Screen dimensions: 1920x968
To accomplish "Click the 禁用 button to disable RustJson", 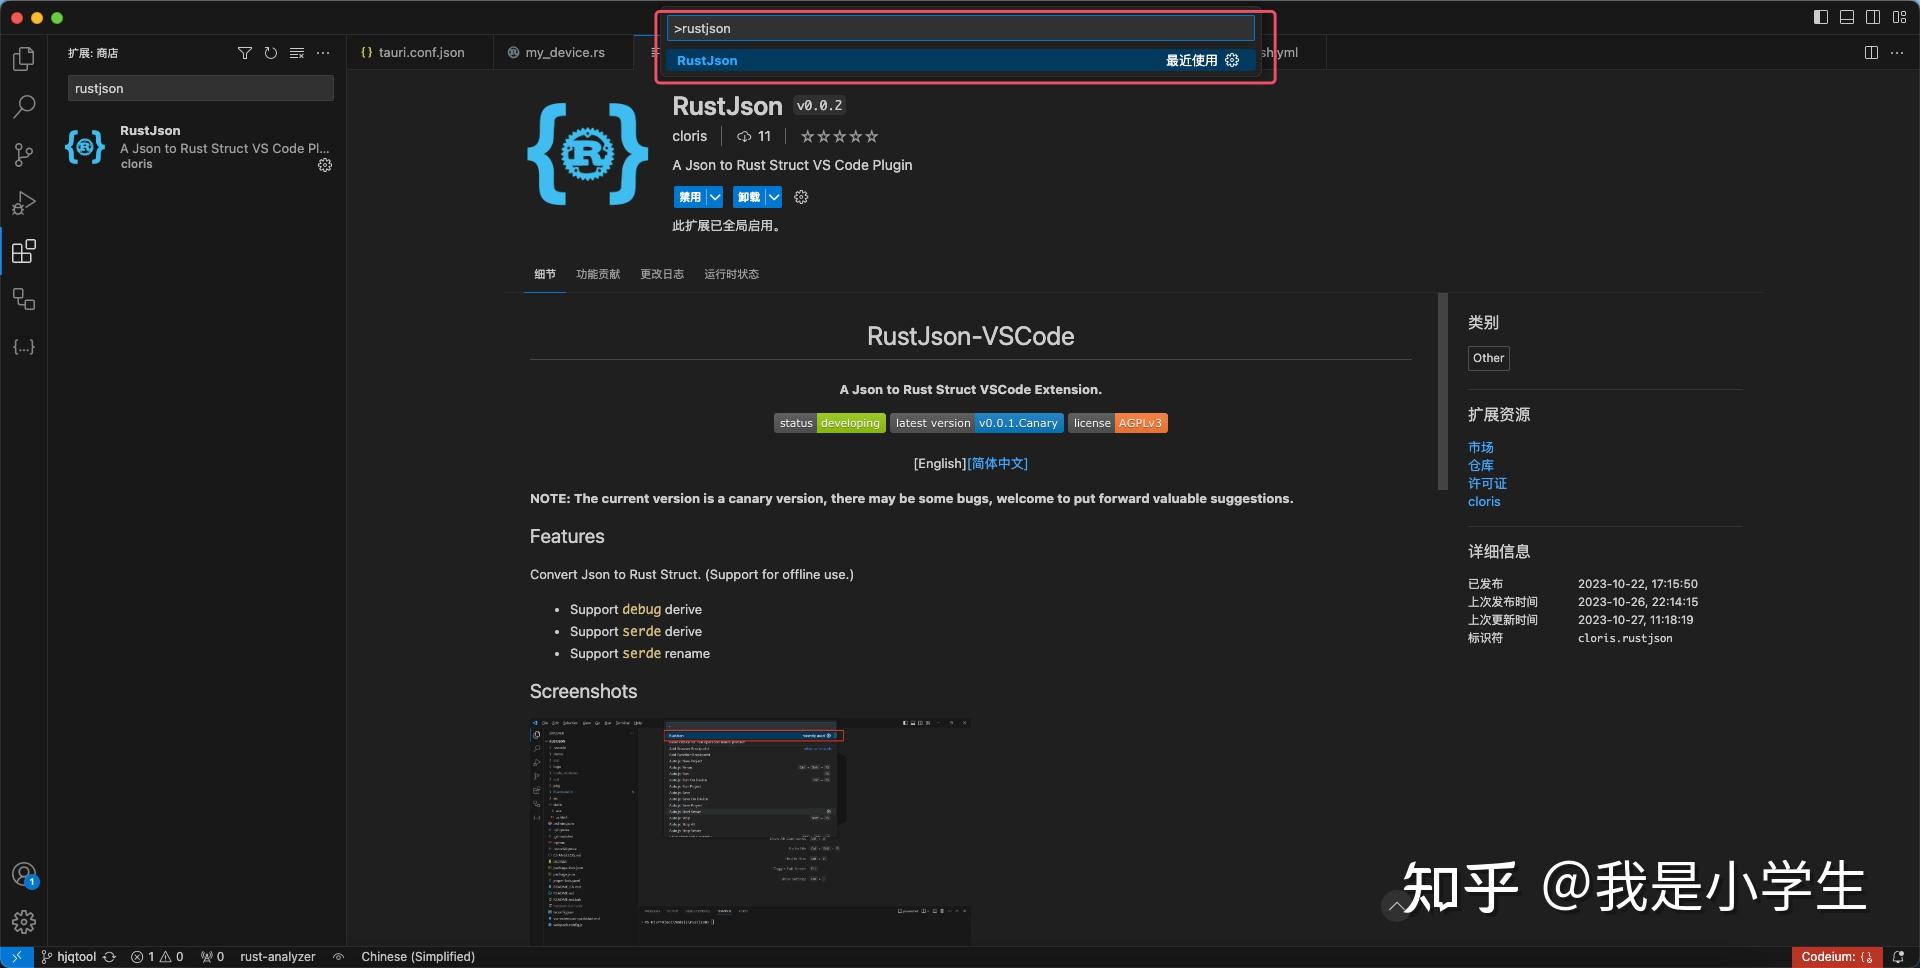I will 692,197.
